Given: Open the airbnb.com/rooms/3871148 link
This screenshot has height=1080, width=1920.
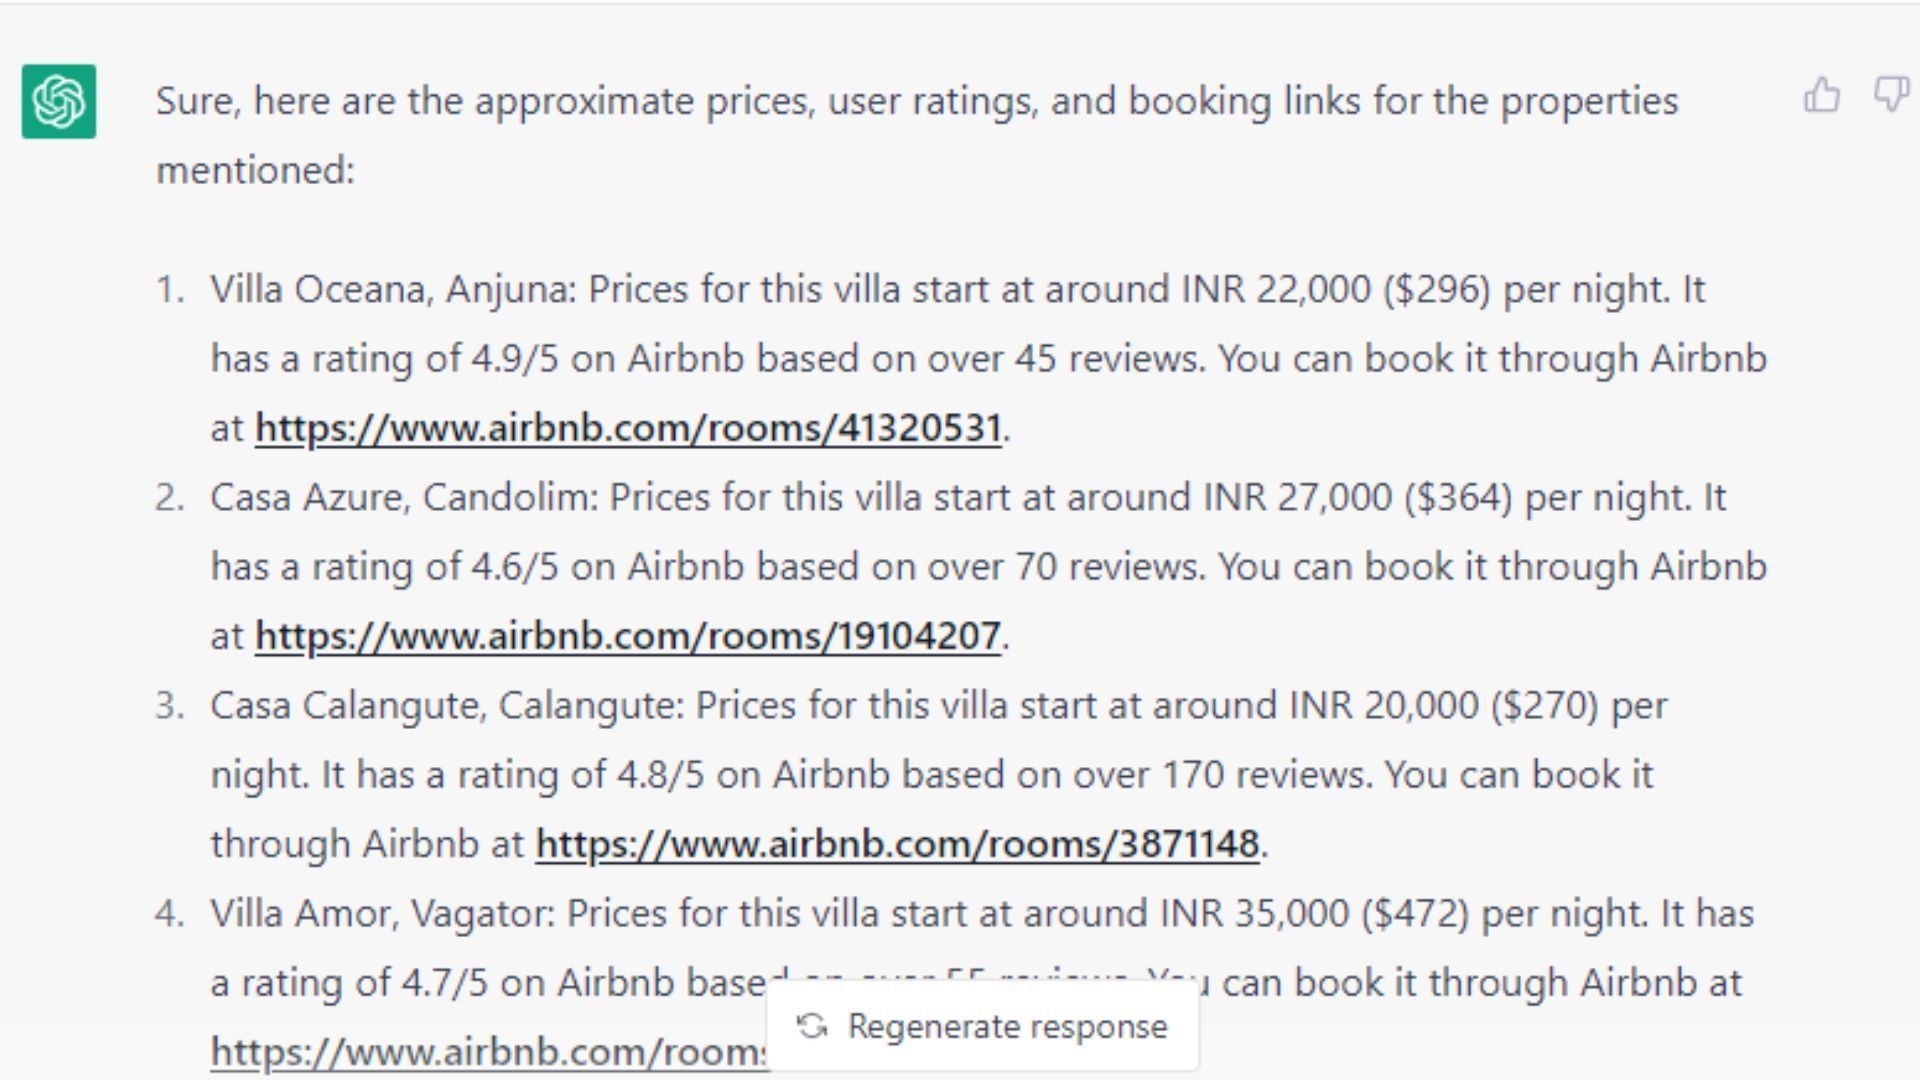Looking at the screenshot, I should click(897, 844).
